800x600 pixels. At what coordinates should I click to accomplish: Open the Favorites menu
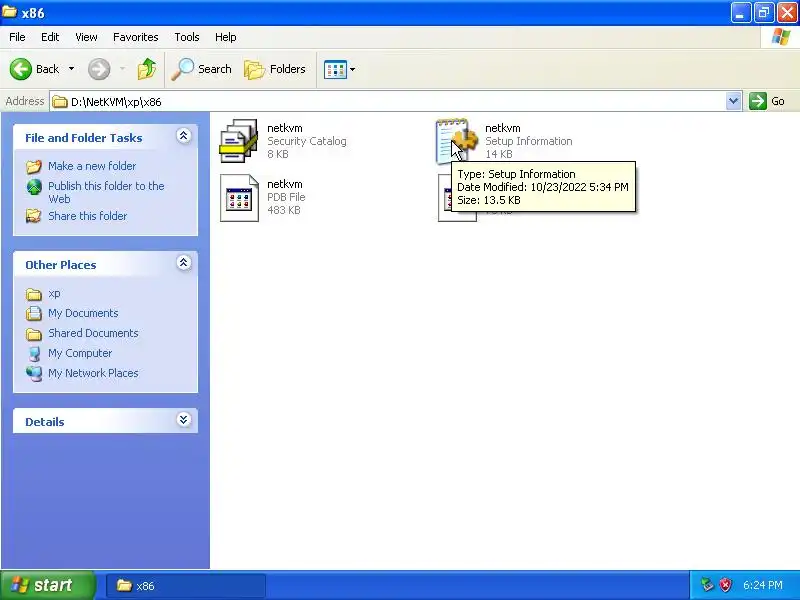(x=136, y=37)
